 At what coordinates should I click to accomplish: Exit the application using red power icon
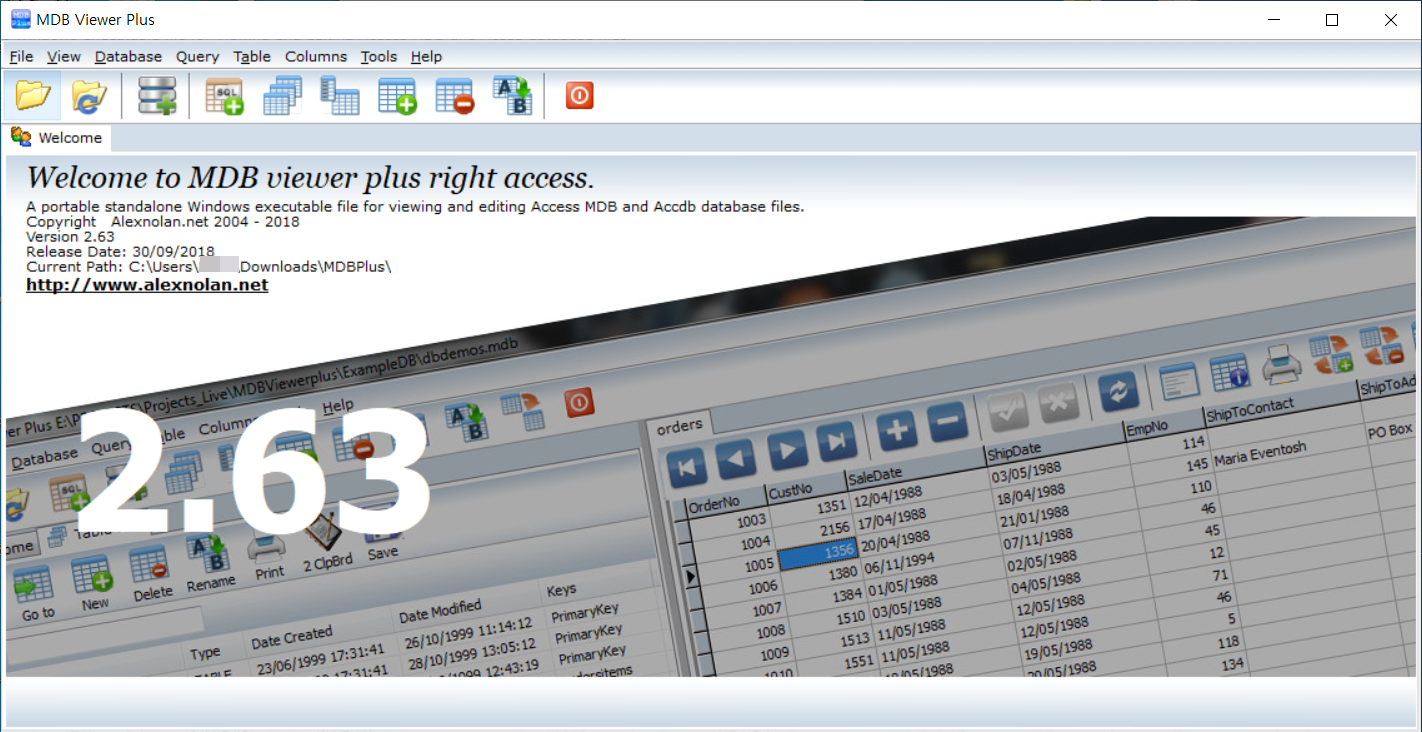pyautogui.click(x=580, y=96)
